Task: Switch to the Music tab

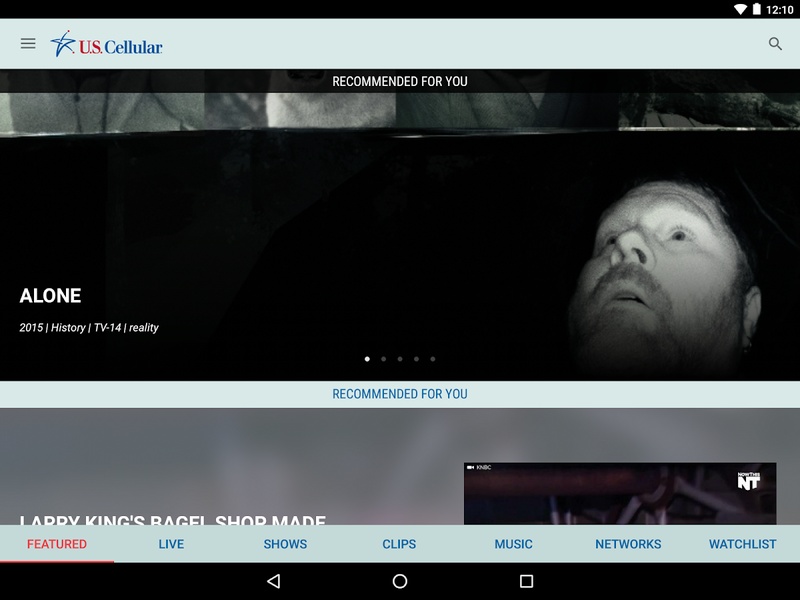Action: [x=514, y=544]
